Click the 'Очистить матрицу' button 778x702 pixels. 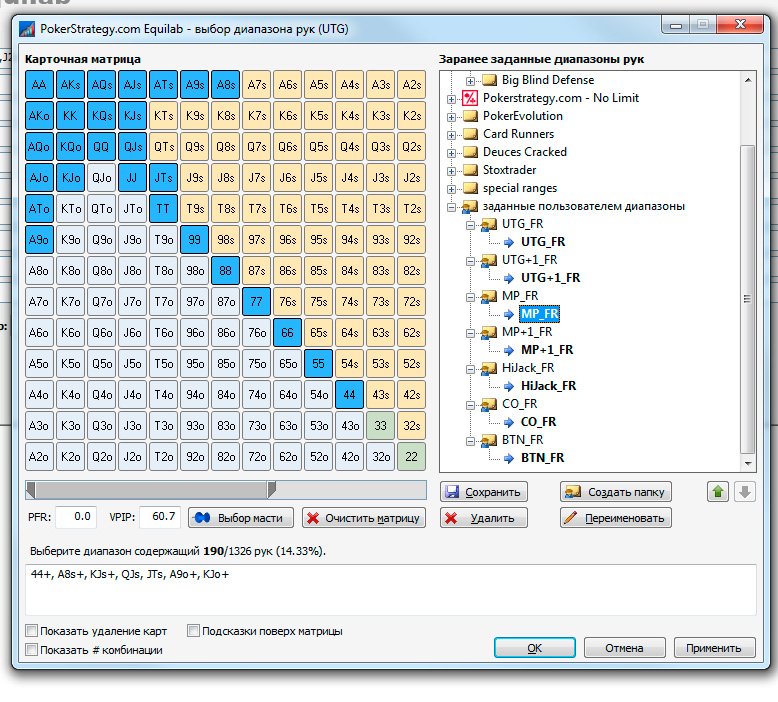click(x=364, y=518)
